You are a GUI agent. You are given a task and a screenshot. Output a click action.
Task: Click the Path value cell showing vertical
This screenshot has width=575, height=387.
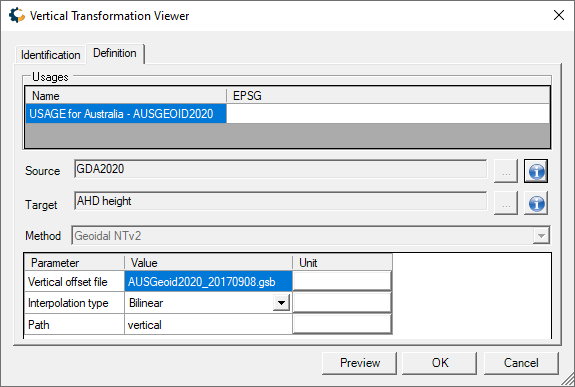coord(208,325)
